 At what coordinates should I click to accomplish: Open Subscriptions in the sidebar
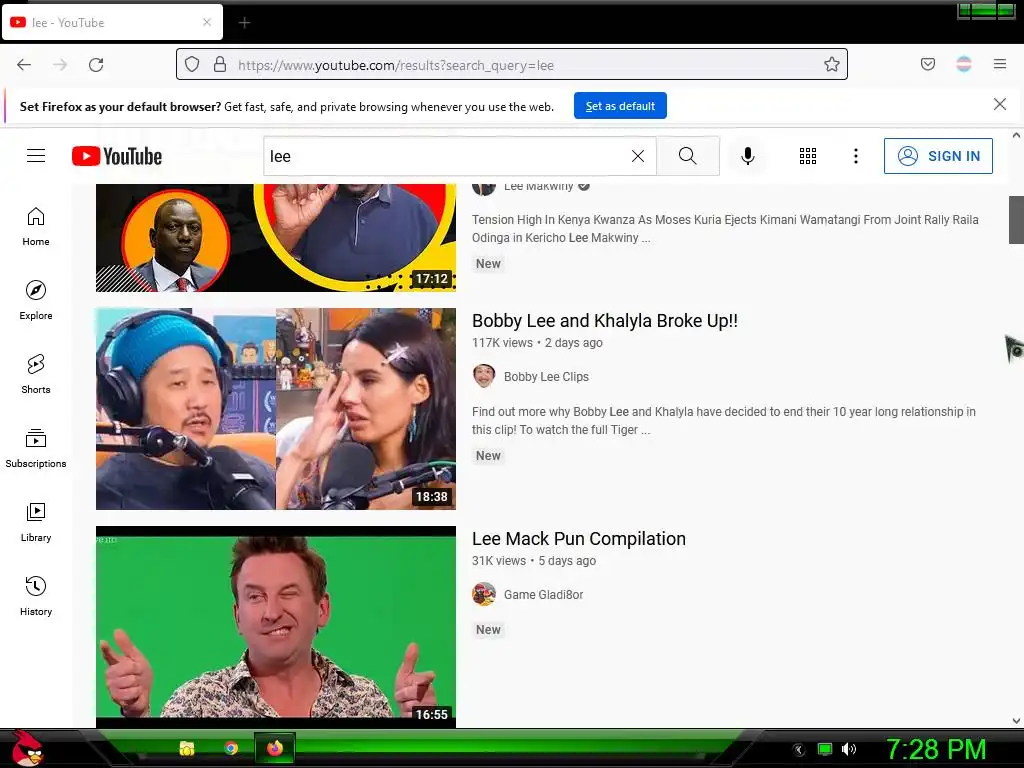(36, 449)
